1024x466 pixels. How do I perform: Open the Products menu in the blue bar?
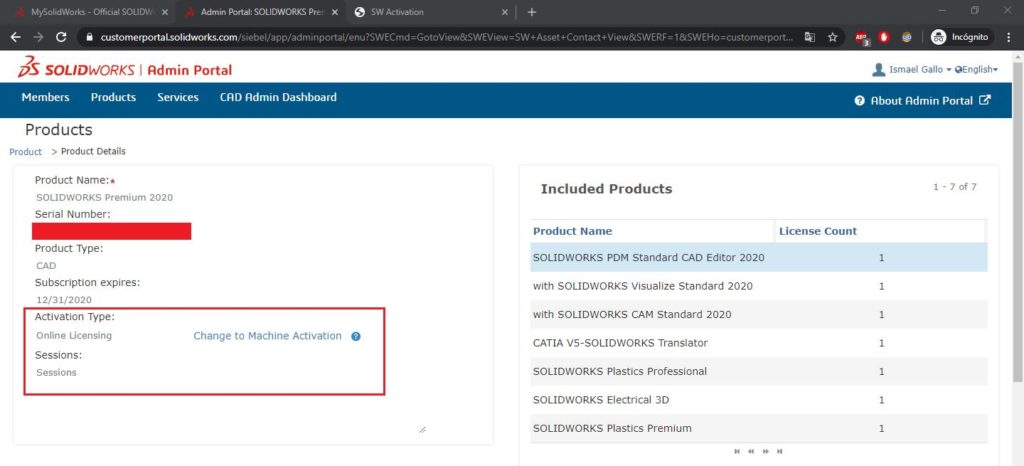[x=113, y=97]
